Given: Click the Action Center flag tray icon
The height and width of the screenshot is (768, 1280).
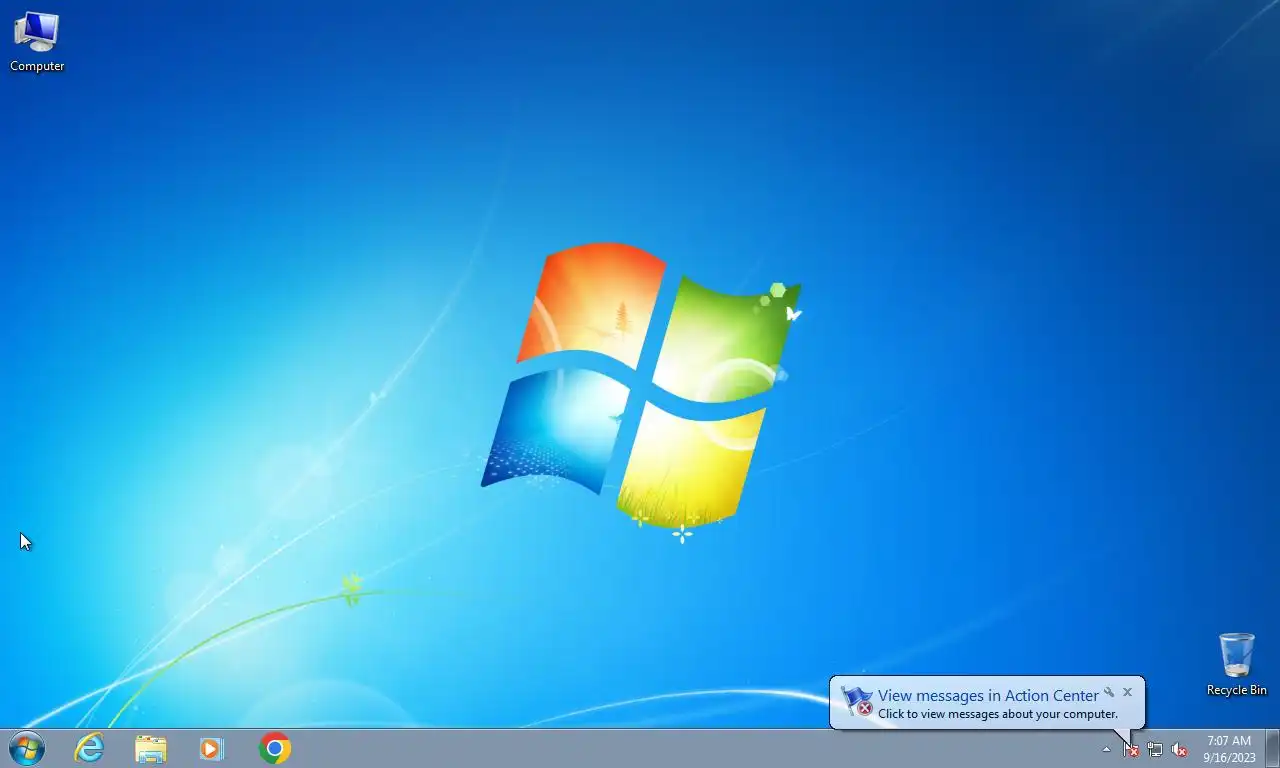Looking at the screenshot, I should click(x=1131, y=749).
